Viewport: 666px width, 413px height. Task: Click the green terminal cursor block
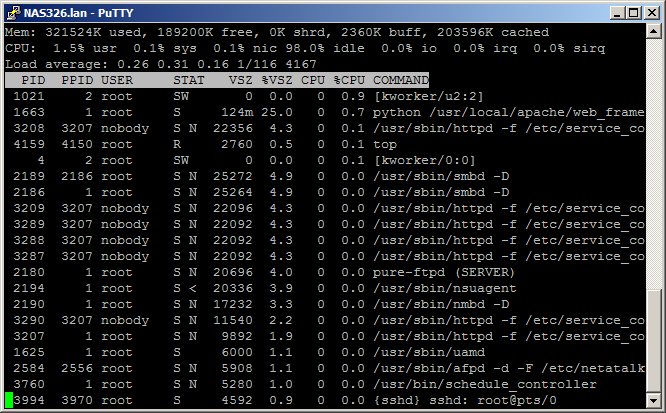(x=9, y=400)
